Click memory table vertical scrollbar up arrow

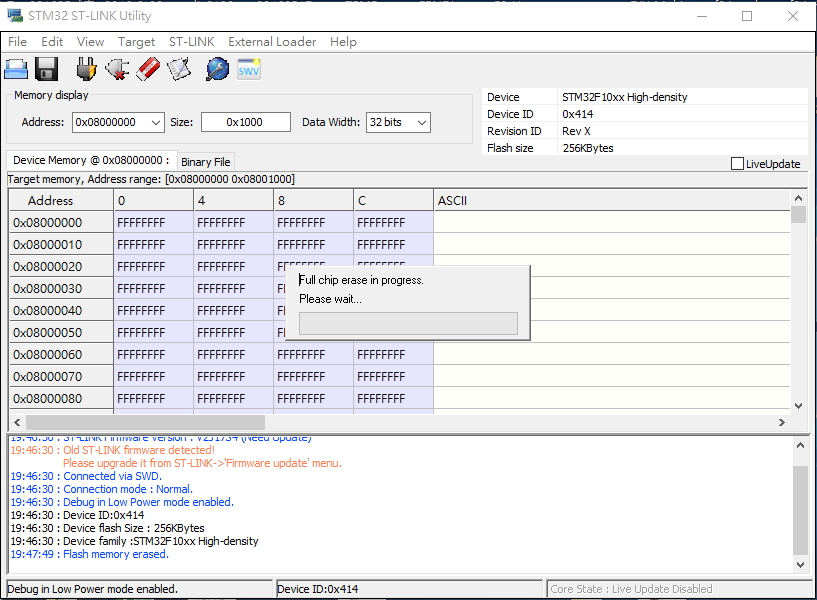pos(798,198)
